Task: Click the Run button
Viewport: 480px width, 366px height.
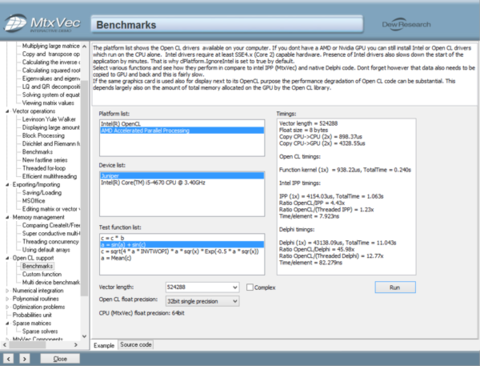Action: pos(395,287)
